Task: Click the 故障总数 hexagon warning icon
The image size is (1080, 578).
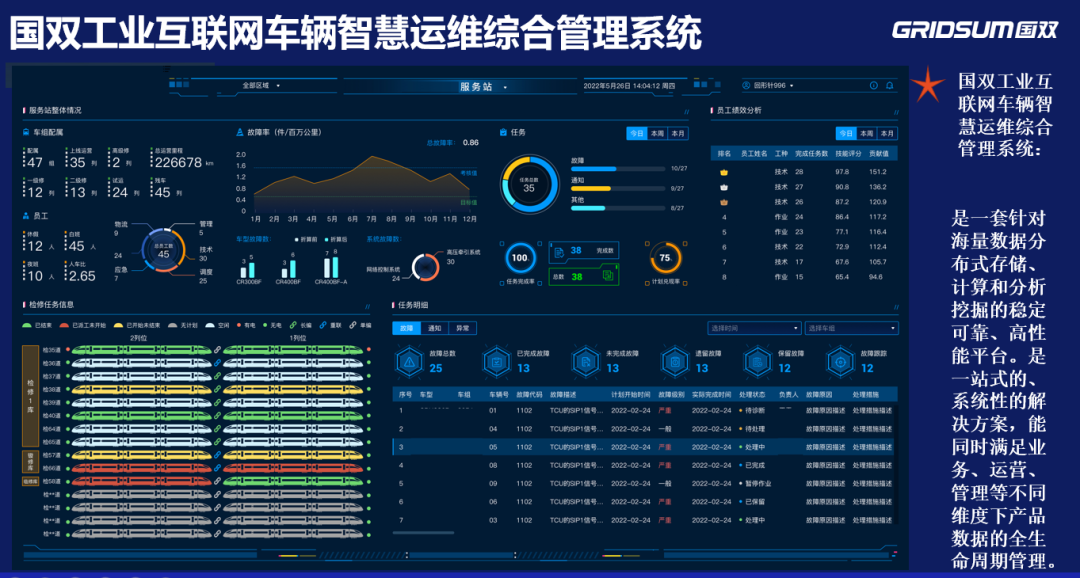Action: coord(409,361)
